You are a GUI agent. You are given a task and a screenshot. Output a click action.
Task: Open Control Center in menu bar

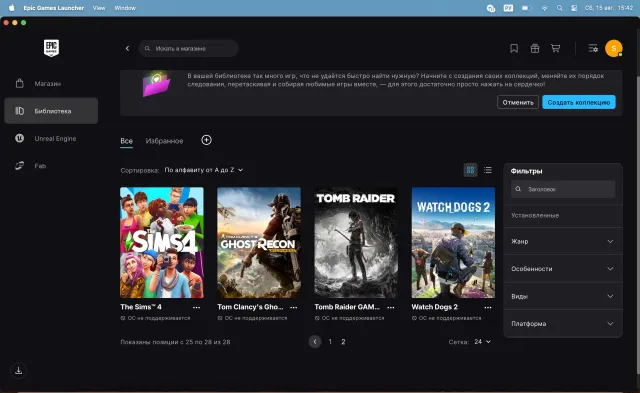574,8
